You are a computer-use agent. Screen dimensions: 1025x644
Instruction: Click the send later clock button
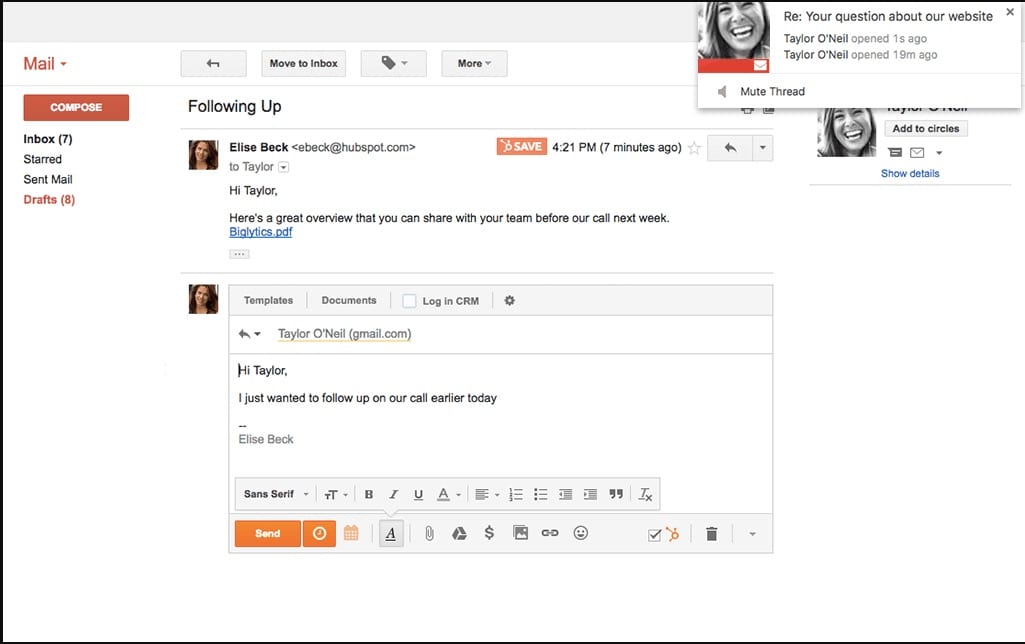tap(319, 534)
